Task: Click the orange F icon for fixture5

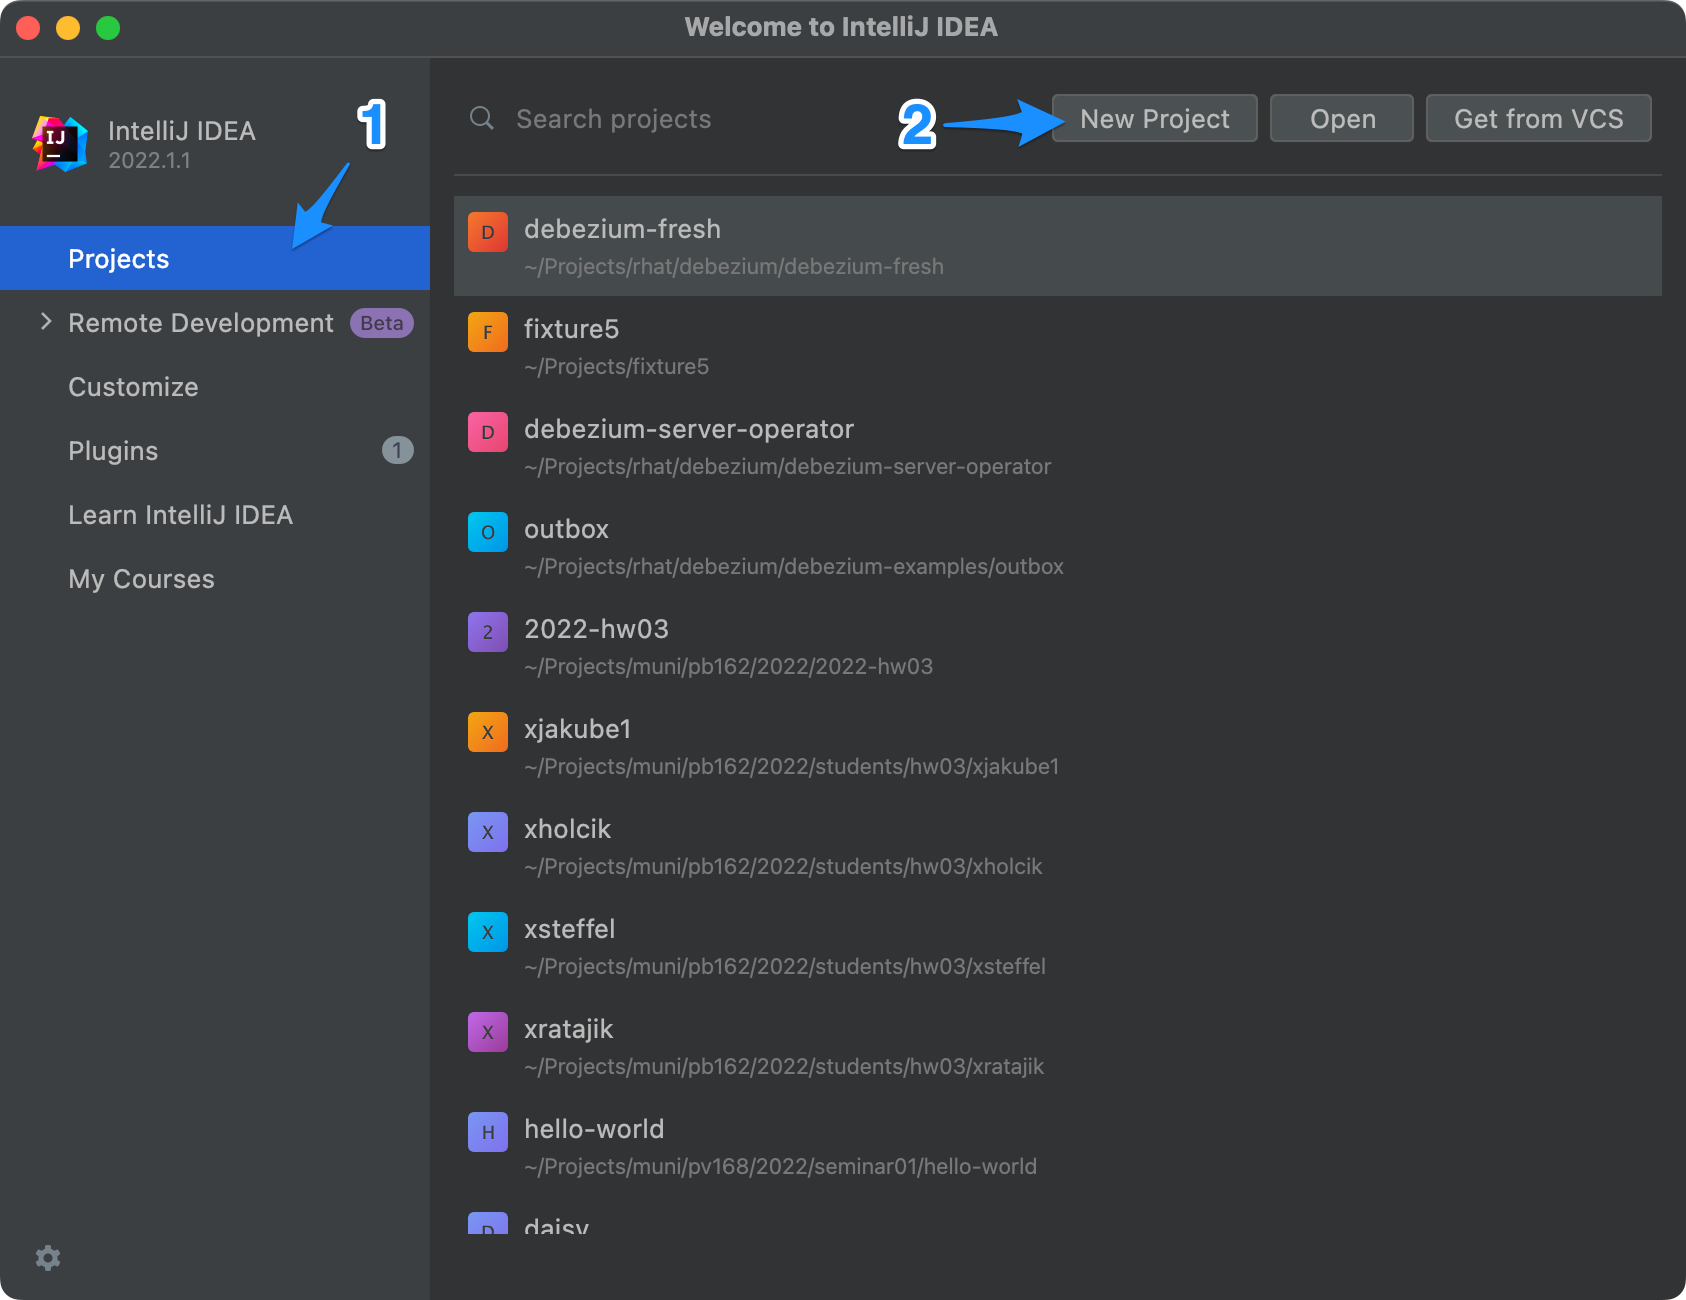Action: tap(488, 332)
